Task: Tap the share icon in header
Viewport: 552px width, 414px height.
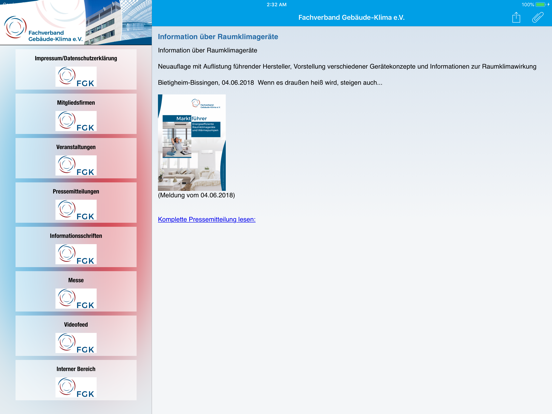Action: (516, 17)
